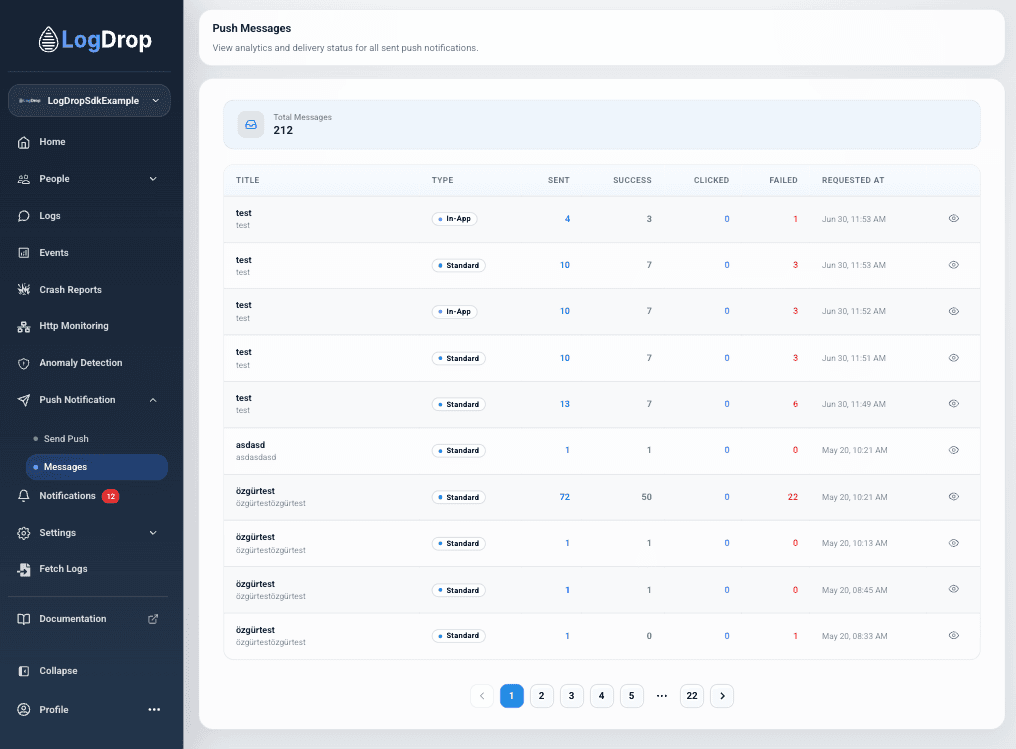View details of May 20, 08:33 AM message
This screenshot has height=749, width=1016.
point(954,636)
